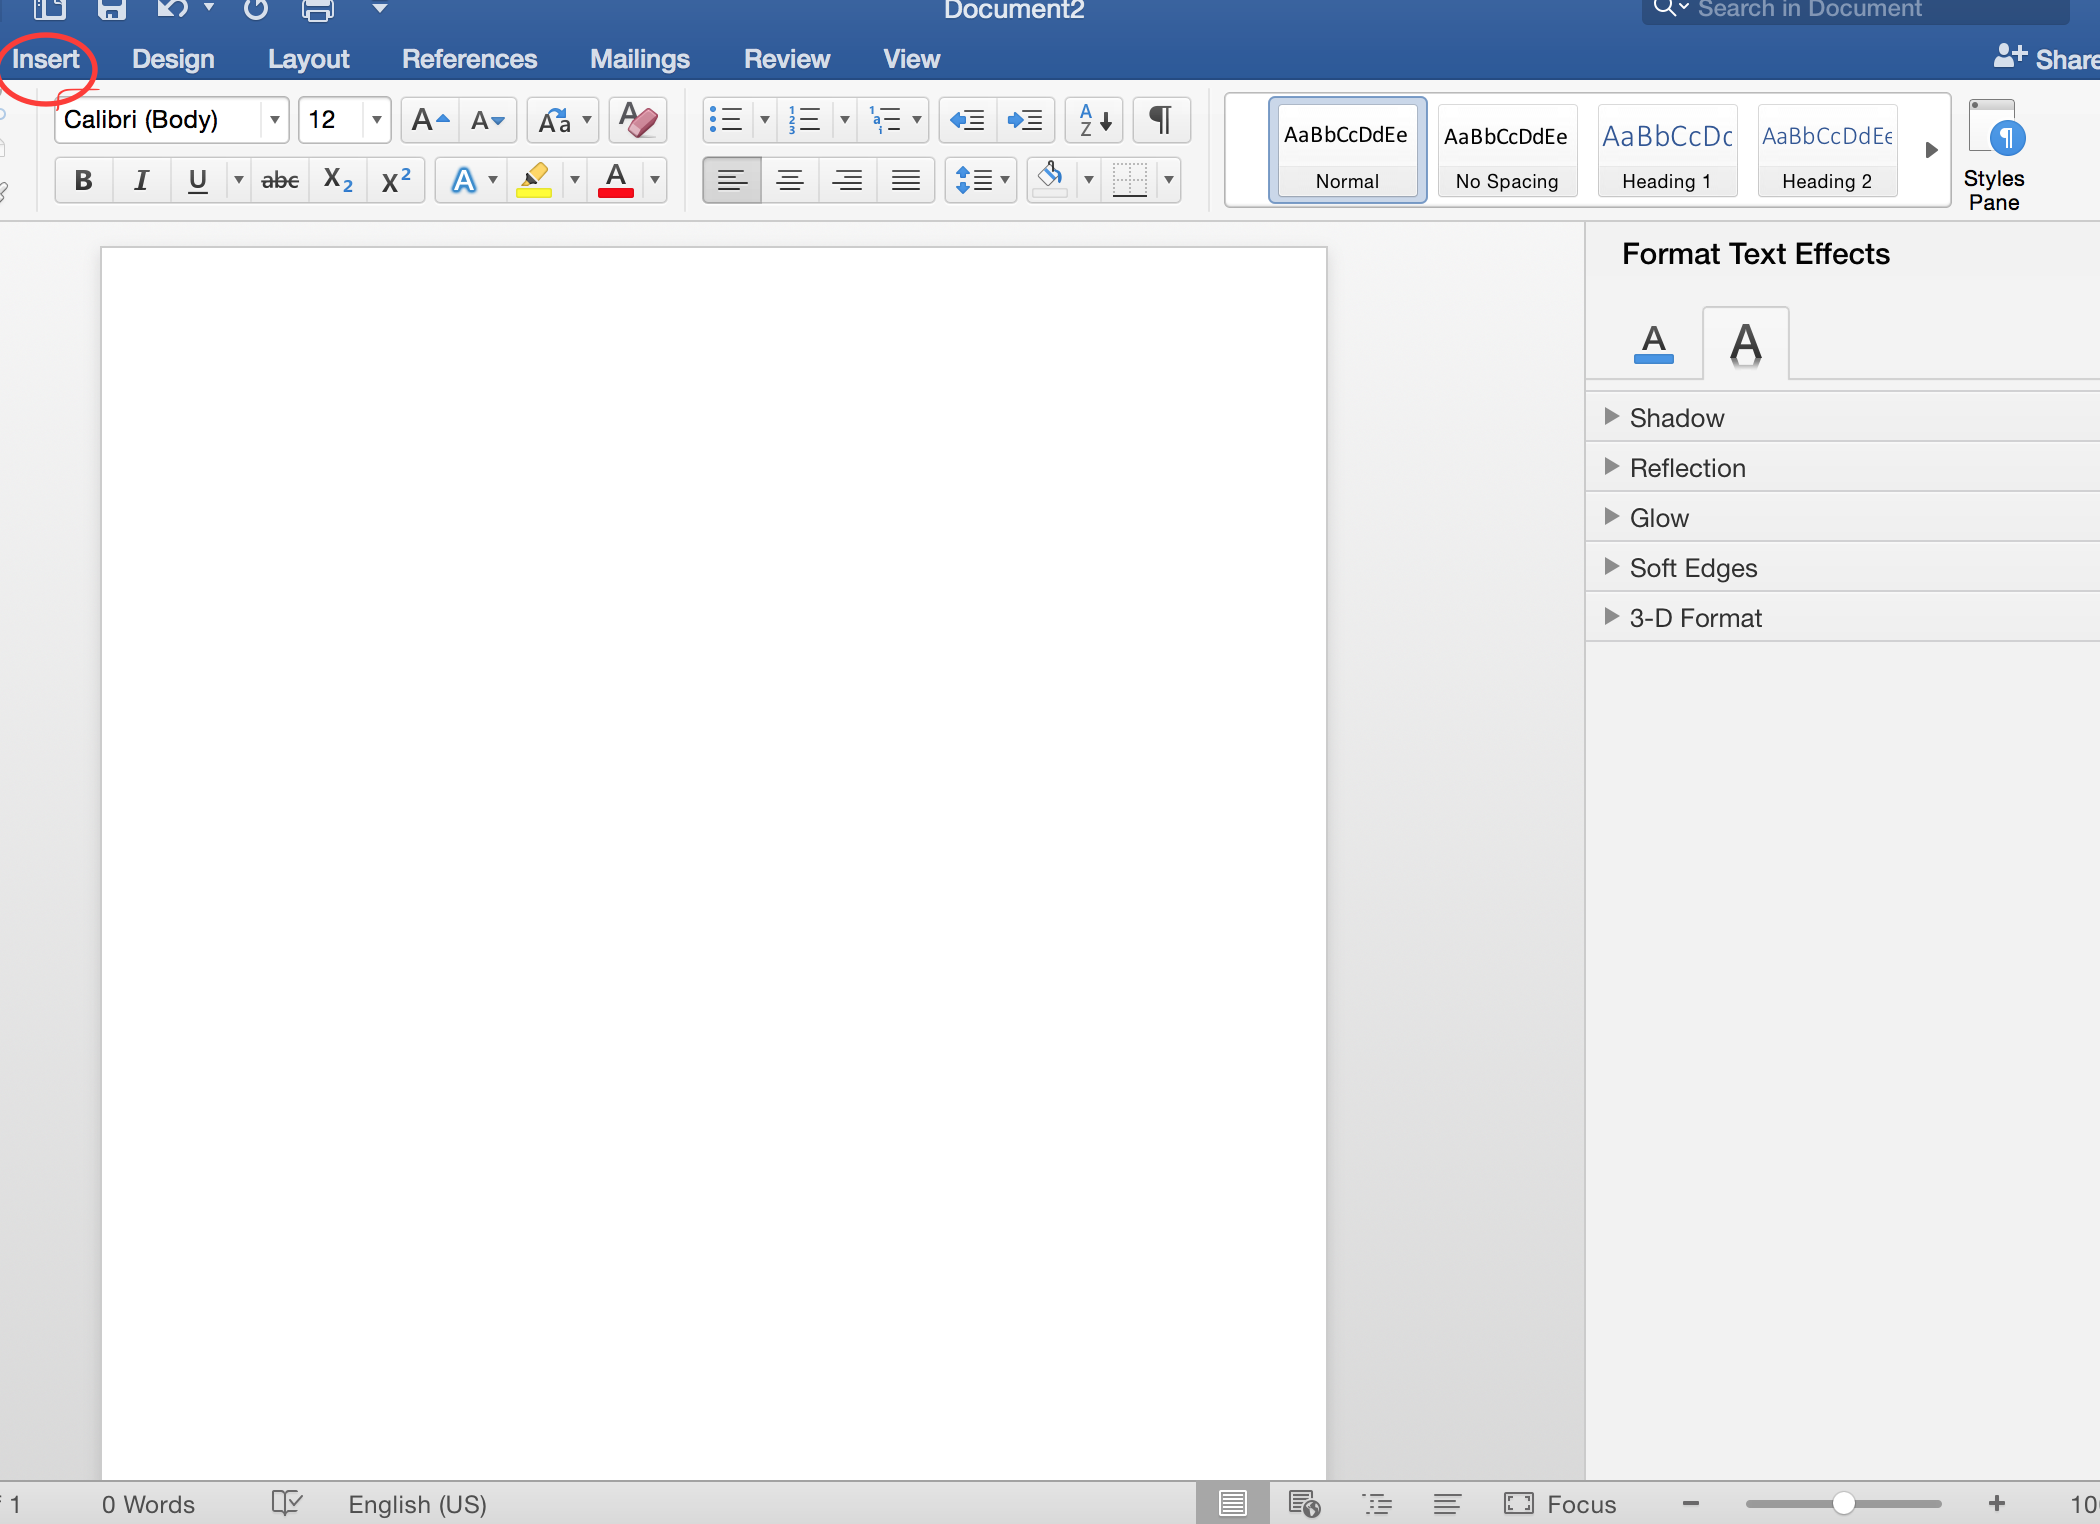Apply the Heading 2 style
This screenshot has width=2100, height=1524.
1827,150
